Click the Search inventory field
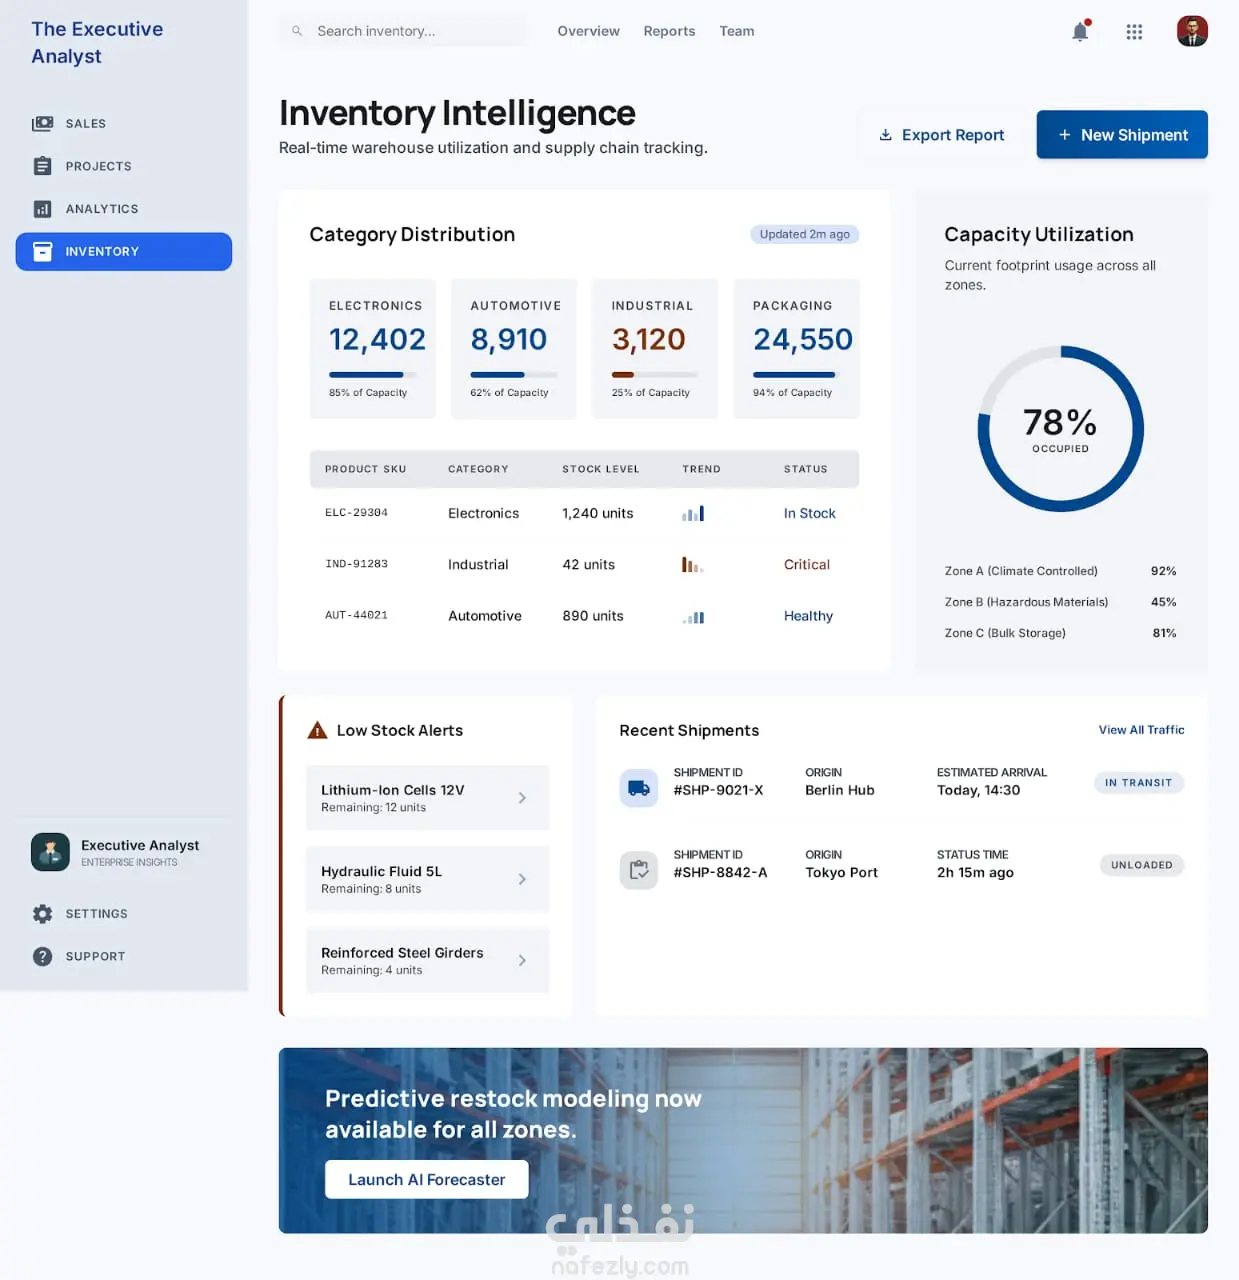This screenshot has height=1280, width=1239. click(x=403, y=31)
